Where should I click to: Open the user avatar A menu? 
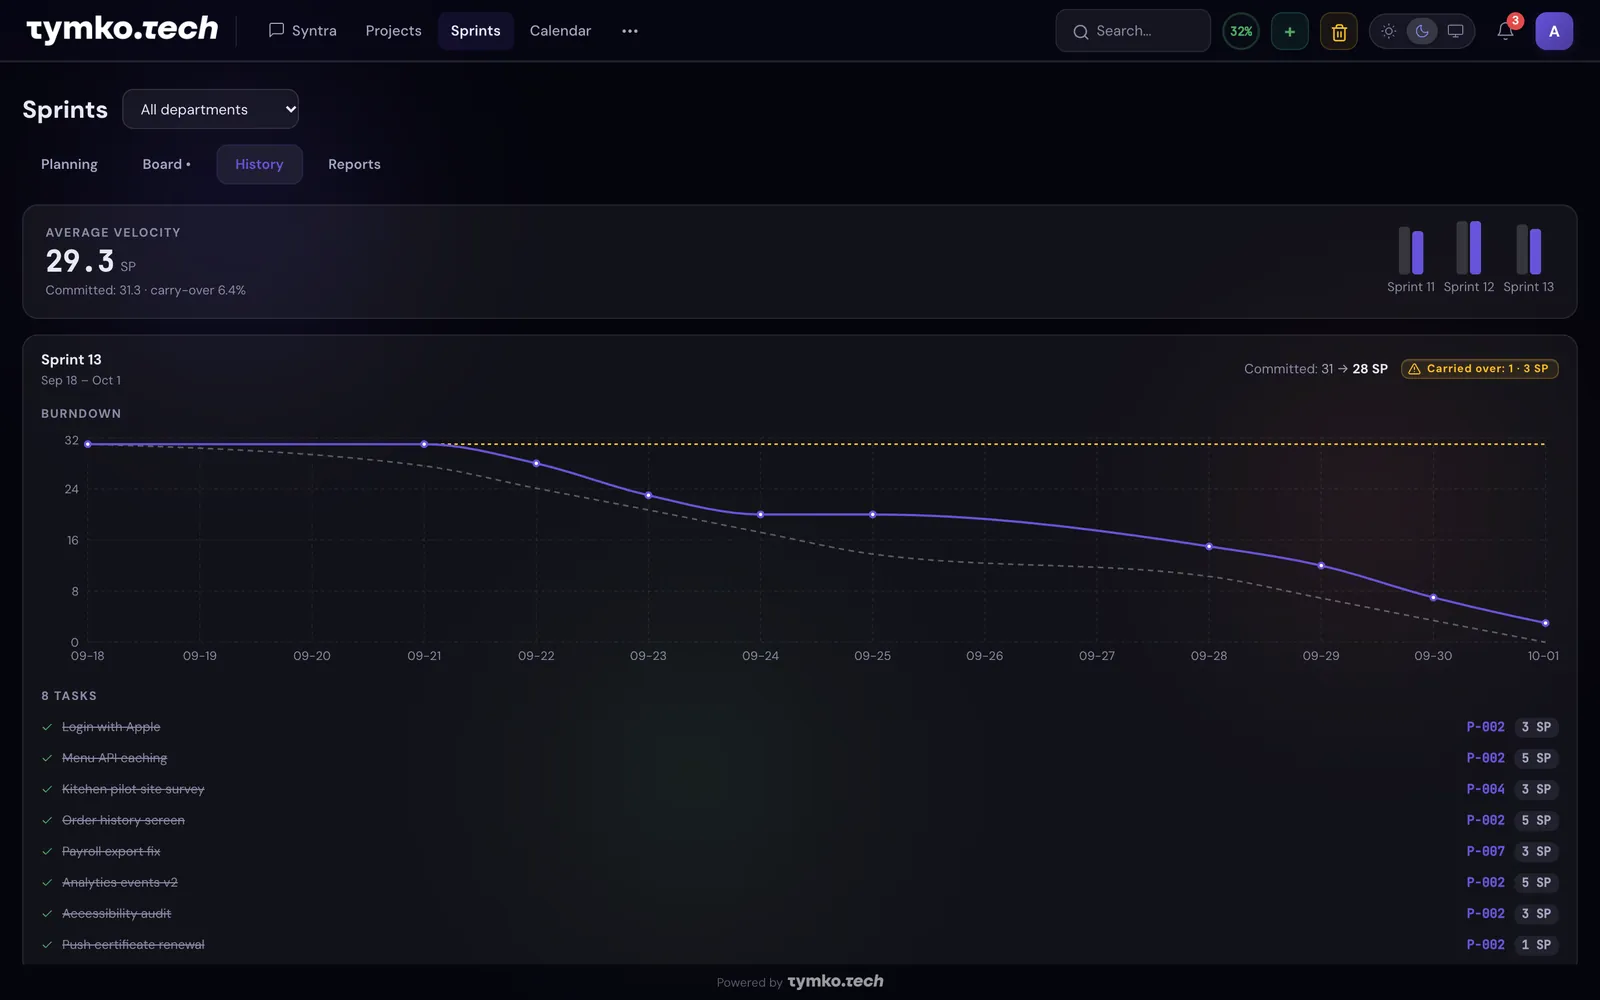[1554, 31]
